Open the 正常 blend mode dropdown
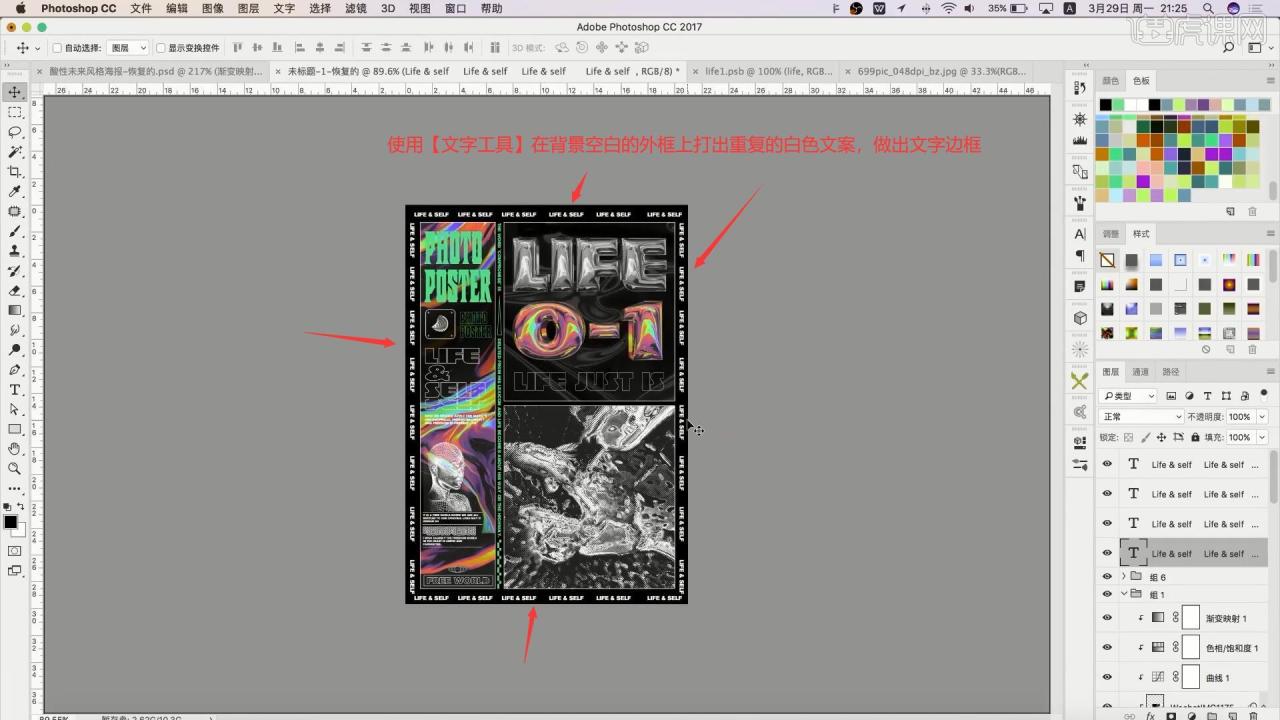This screenshot has height=720, width=1280. tap(1141, 416)
